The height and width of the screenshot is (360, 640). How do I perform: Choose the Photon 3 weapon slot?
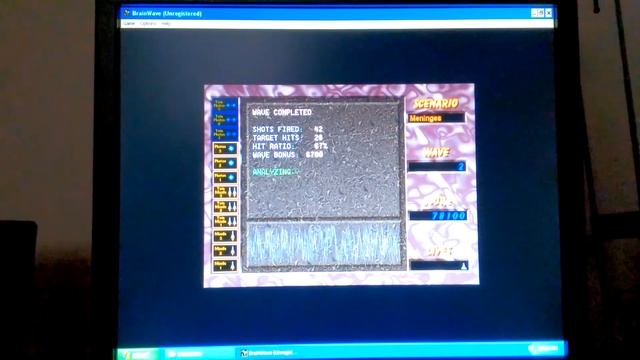224,149
